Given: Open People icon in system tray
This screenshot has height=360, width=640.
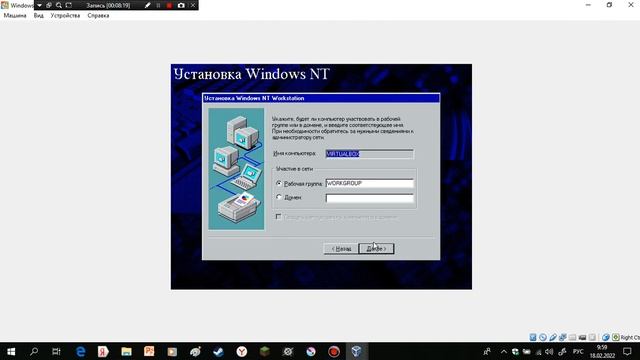Looking at the screenshot, I should [x=487, y=351].
